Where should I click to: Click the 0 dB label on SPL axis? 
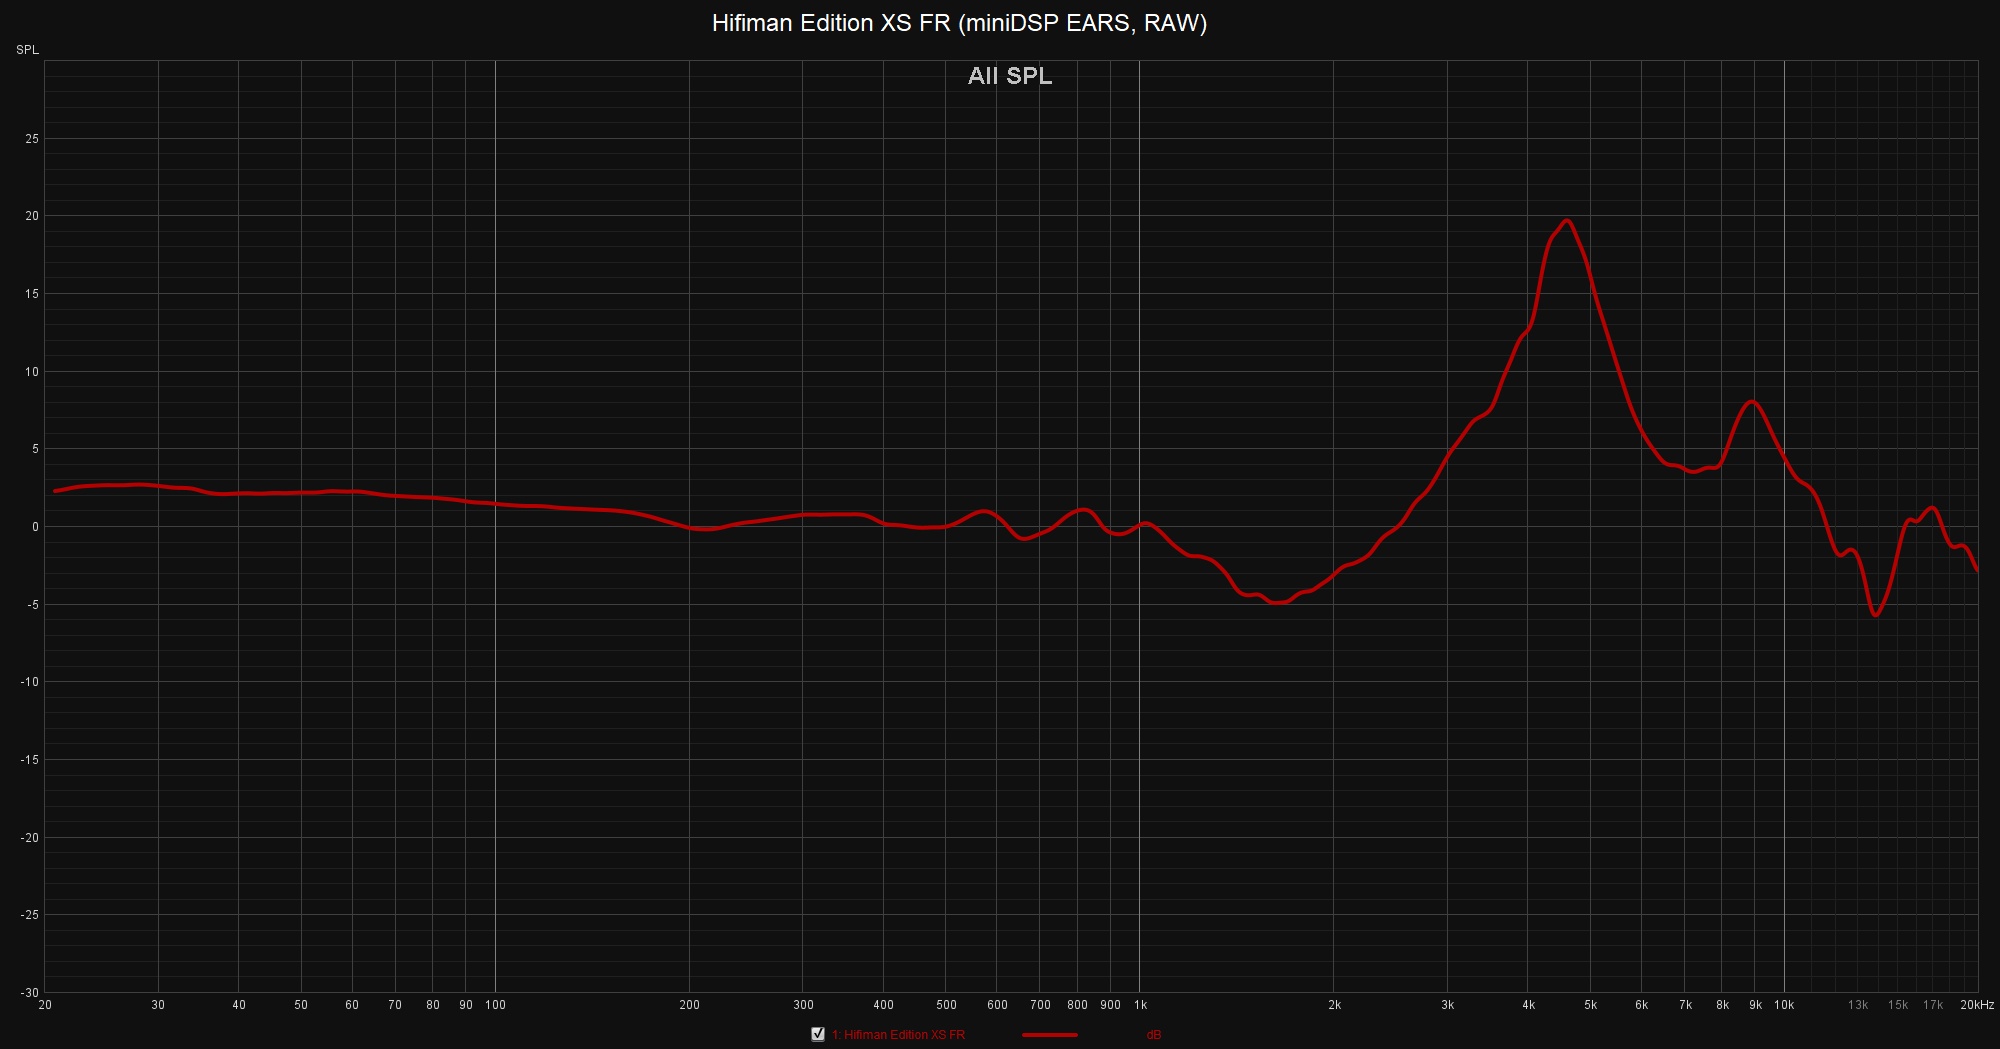click(34, 527)
